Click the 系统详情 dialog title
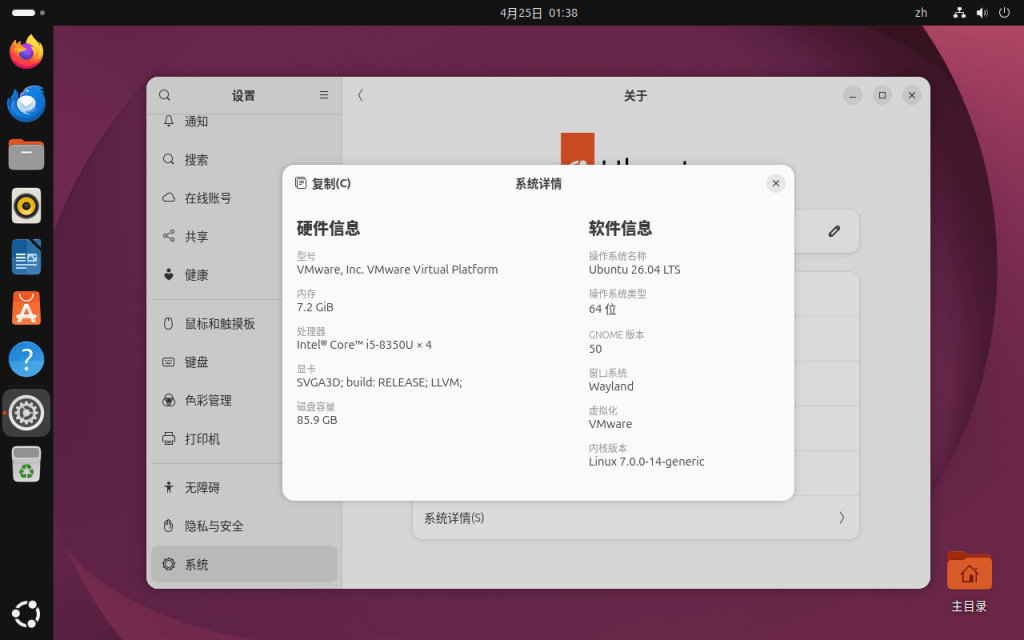1024x640 pixels. click(538, 184)
